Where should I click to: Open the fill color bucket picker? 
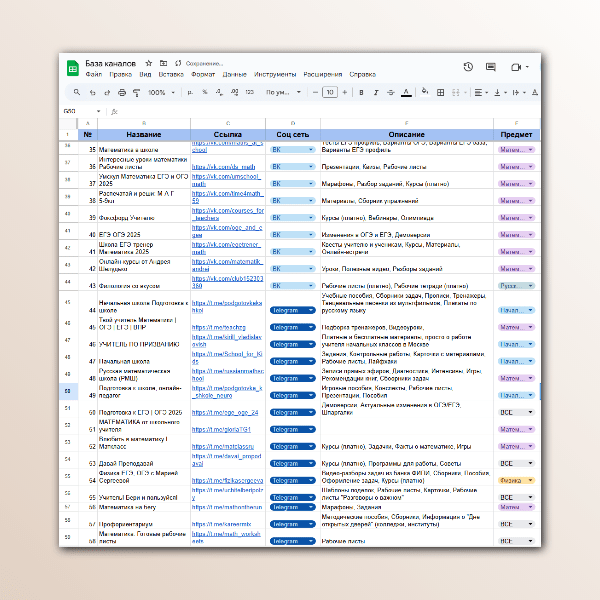coord(424,92)
